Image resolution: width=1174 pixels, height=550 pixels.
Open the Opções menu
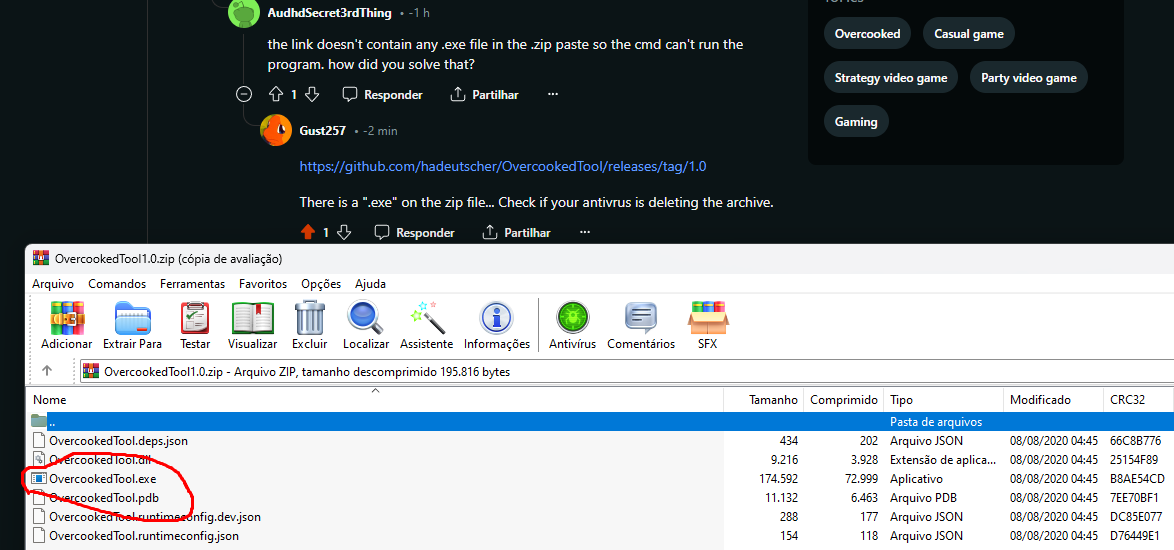pos(321,284)
